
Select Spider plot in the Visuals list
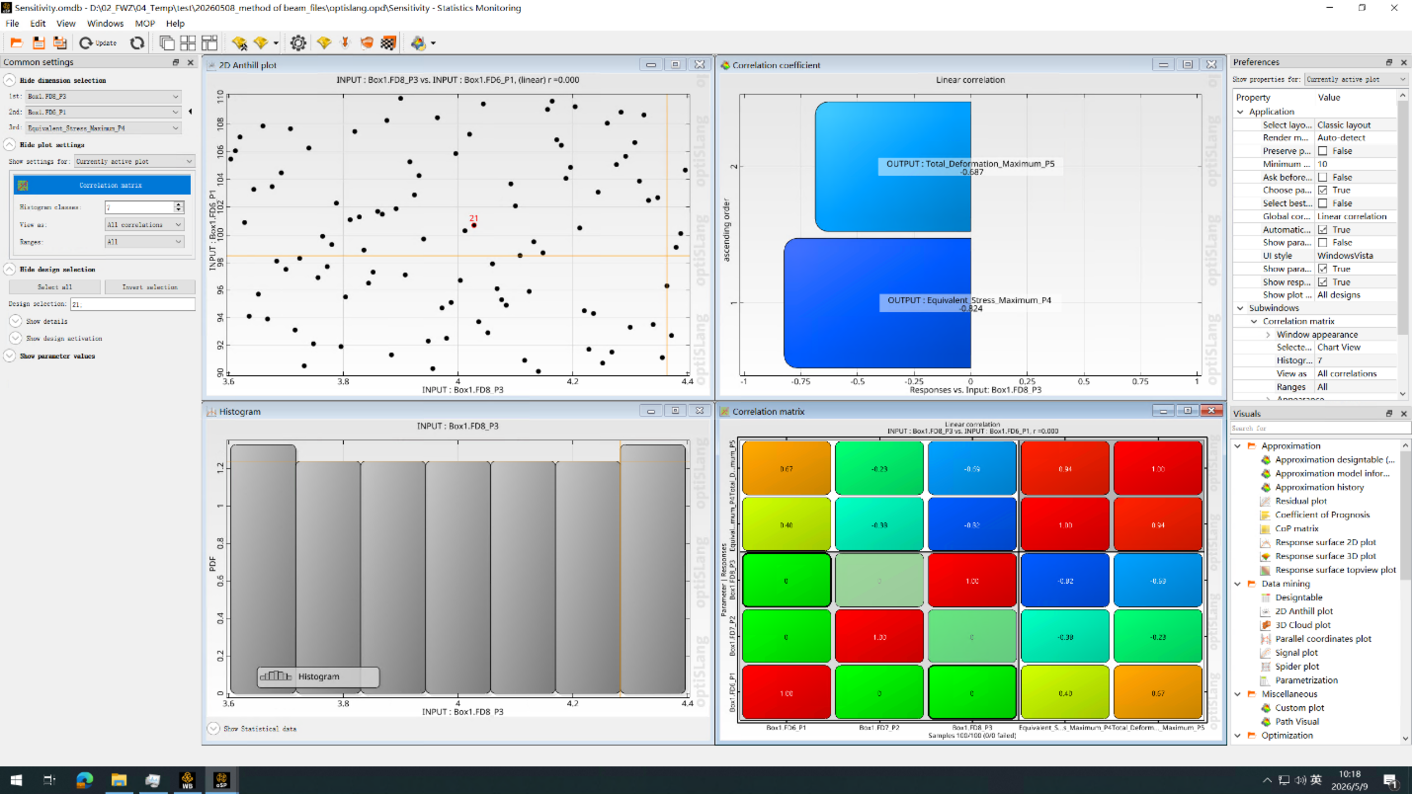click(x=1296, y=666)
